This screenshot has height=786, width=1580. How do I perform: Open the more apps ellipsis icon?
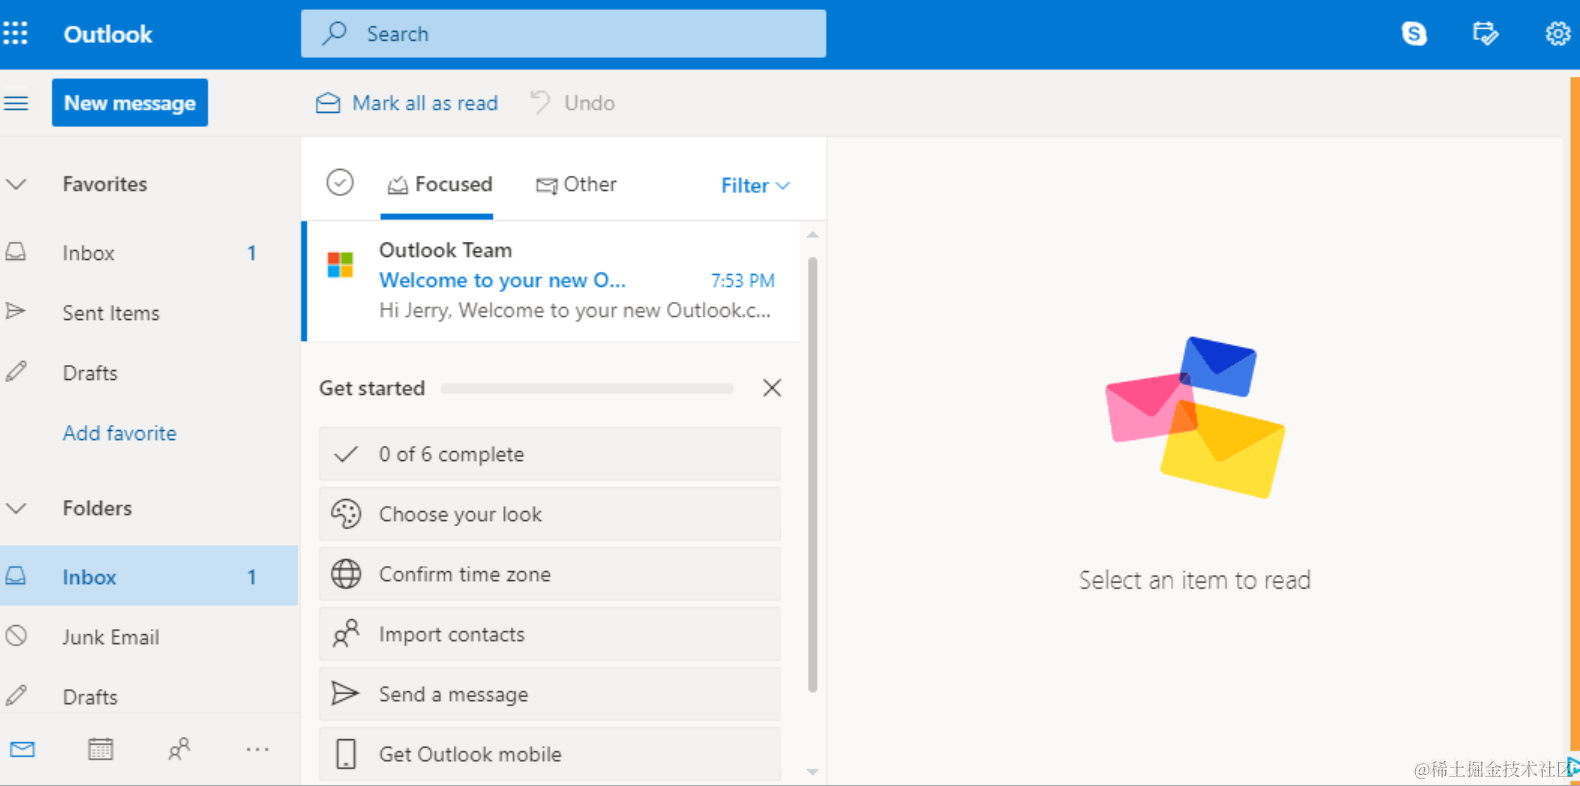pos(258,749)
